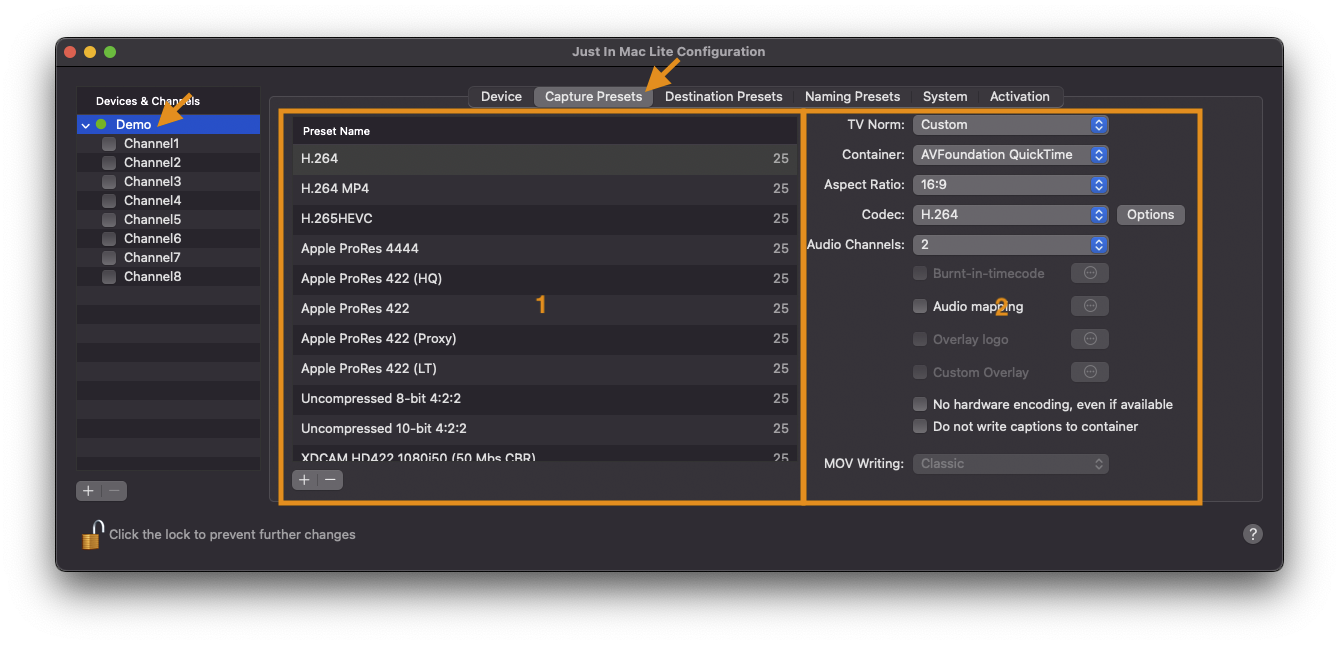This screenshot has height=645, width=1339.
Task: Enable the Channel3 checkbox
Action: click(x=109, y=182)
